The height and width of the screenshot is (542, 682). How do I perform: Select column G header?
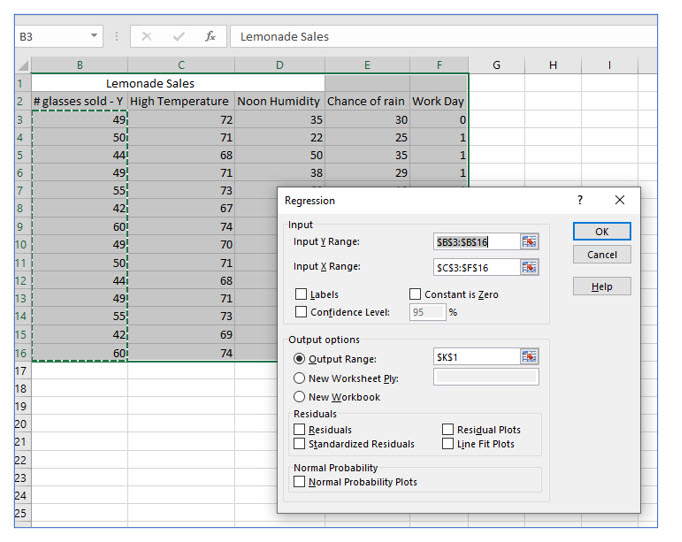(x=496, y=65)
